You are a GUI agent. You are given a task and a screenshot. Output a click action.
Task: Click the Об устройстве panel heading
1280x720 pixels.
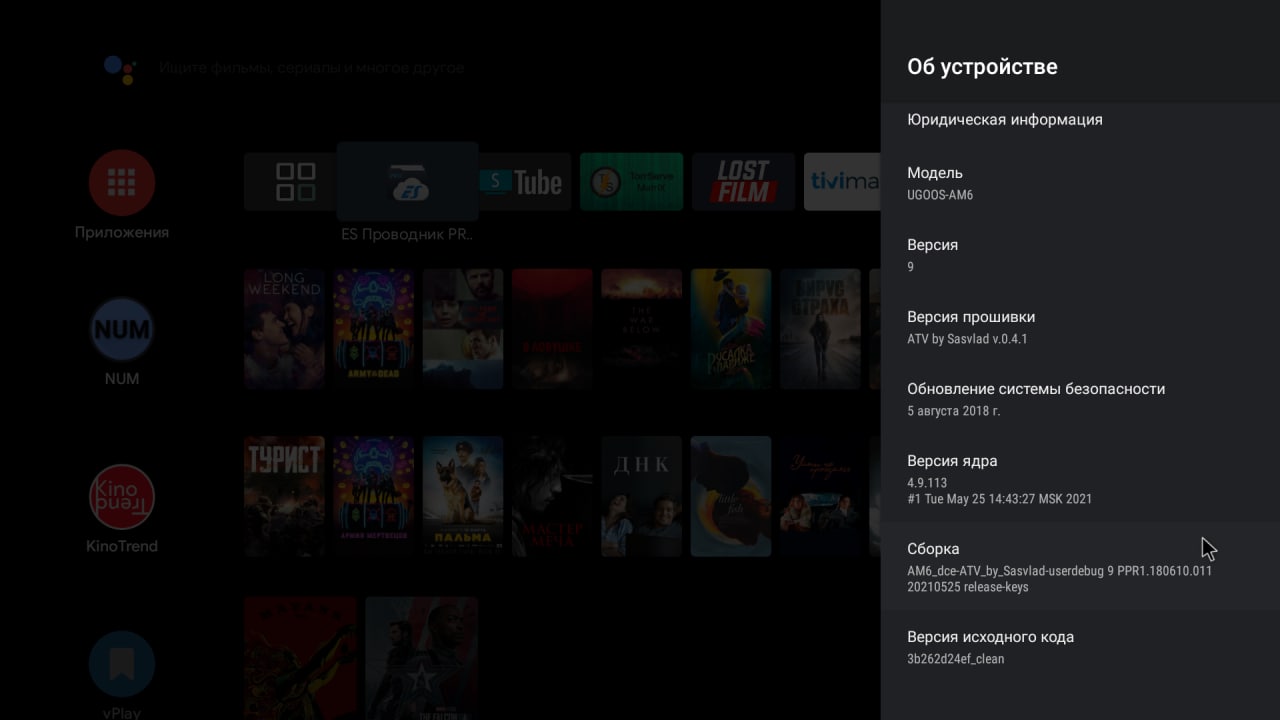[x=982, y=67]
